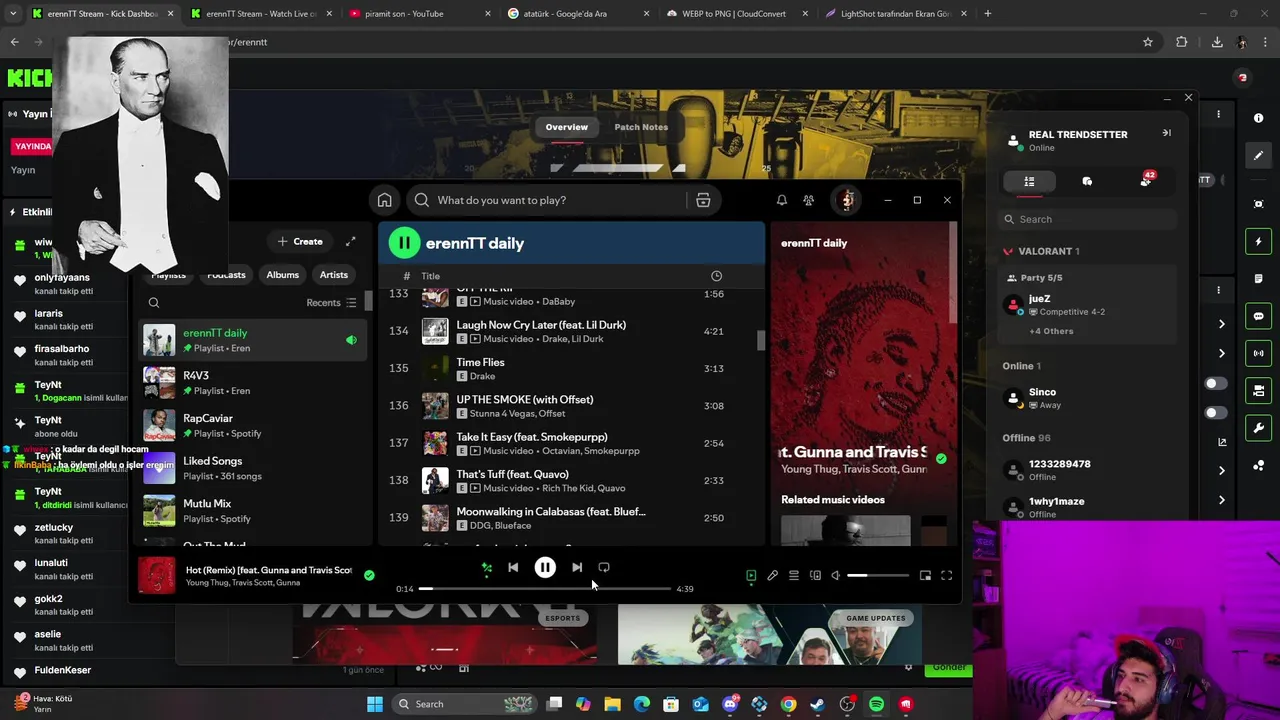Collapse the Valorant social panel arrow
The image size is (1280, 720).
coord(1166,133)
